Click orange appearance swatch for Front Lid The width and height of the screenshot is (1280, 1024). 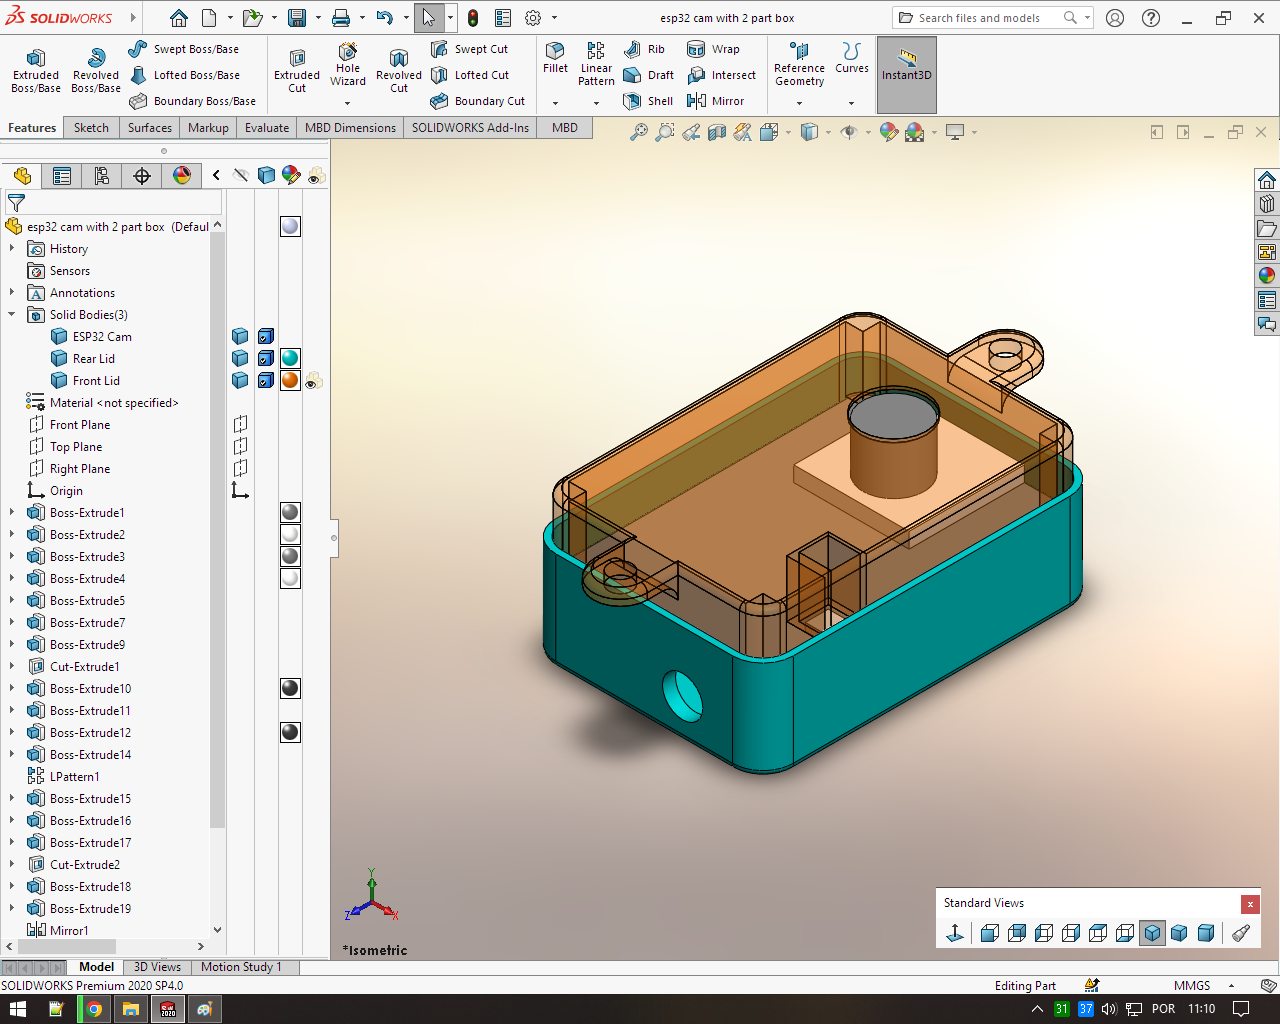coord(290,380)
